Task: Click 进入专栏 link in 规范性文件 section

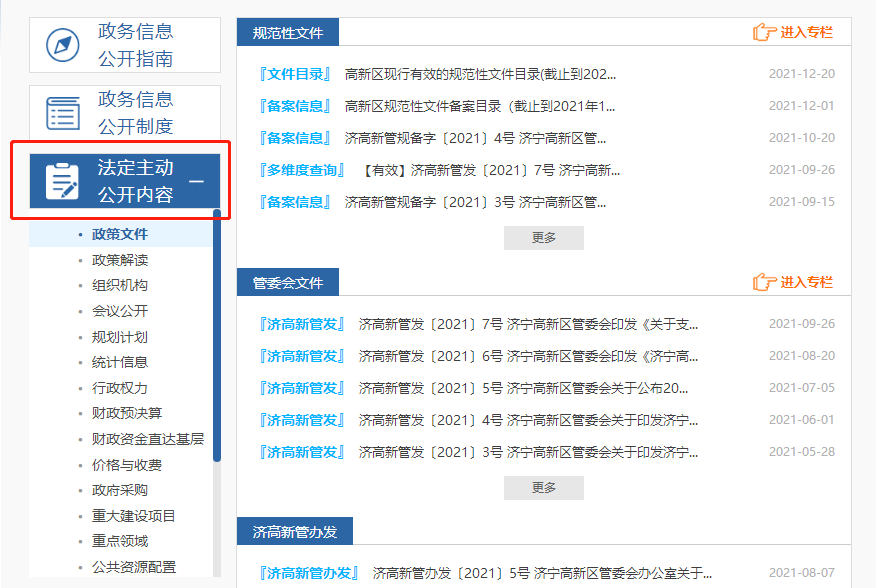Action: point(806,32)
